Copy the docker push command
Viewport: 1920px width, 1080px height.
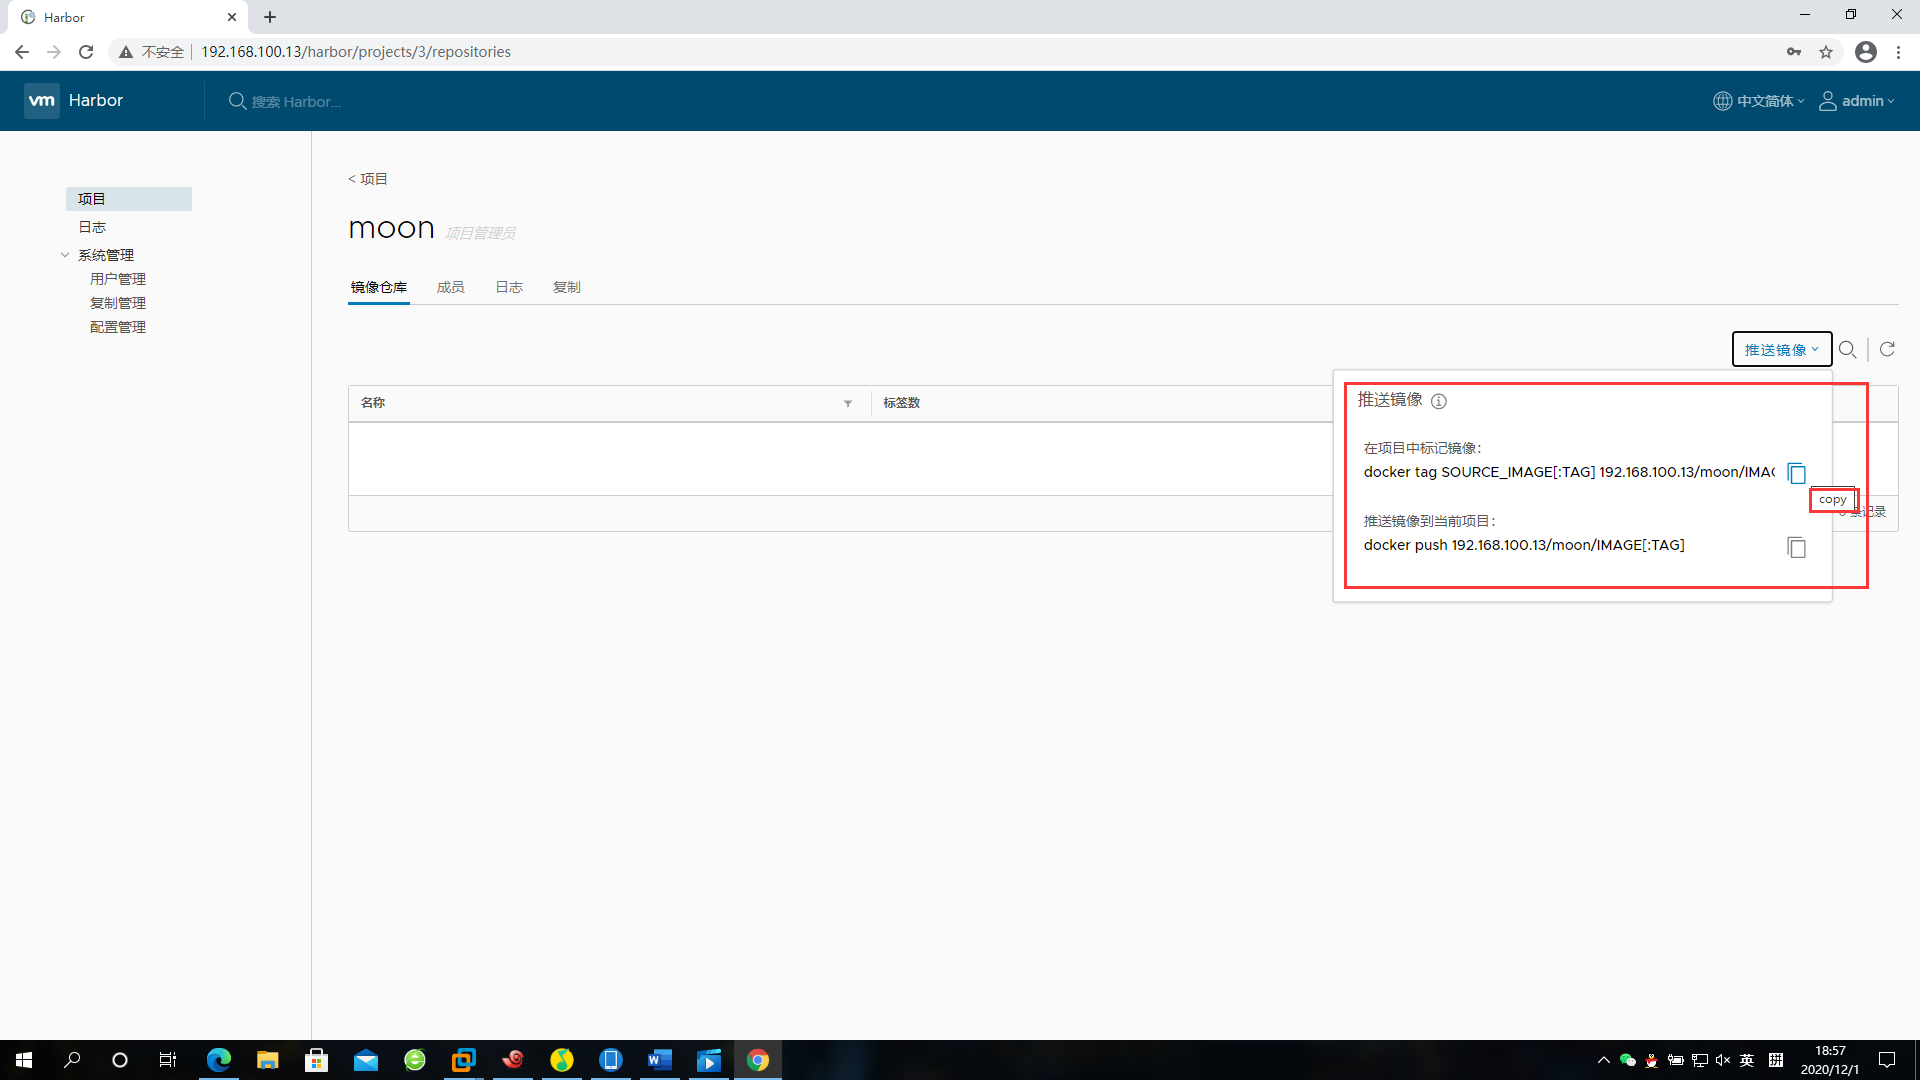(1796, 547)
